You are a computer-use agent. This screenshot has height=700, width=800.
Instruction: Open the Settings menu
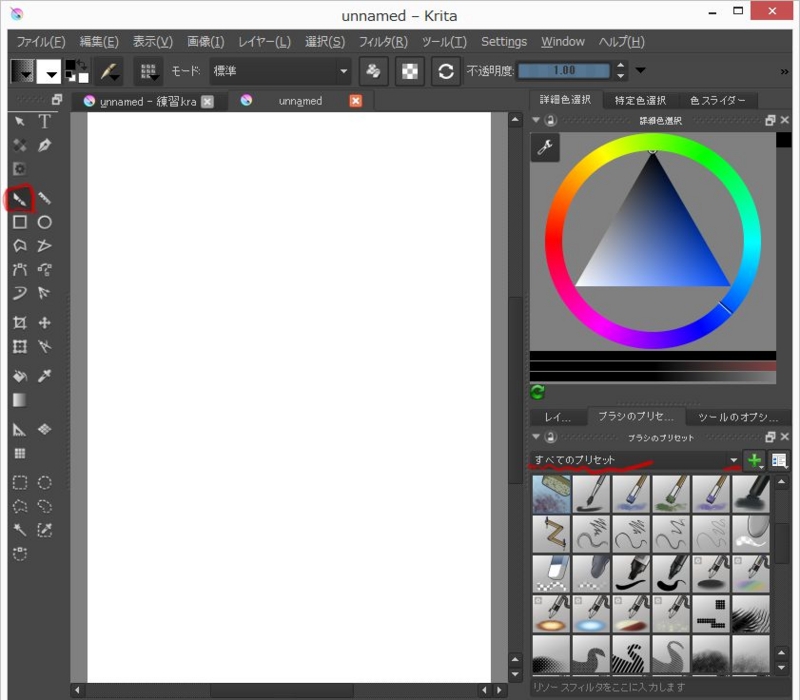[x=504, y=42]
